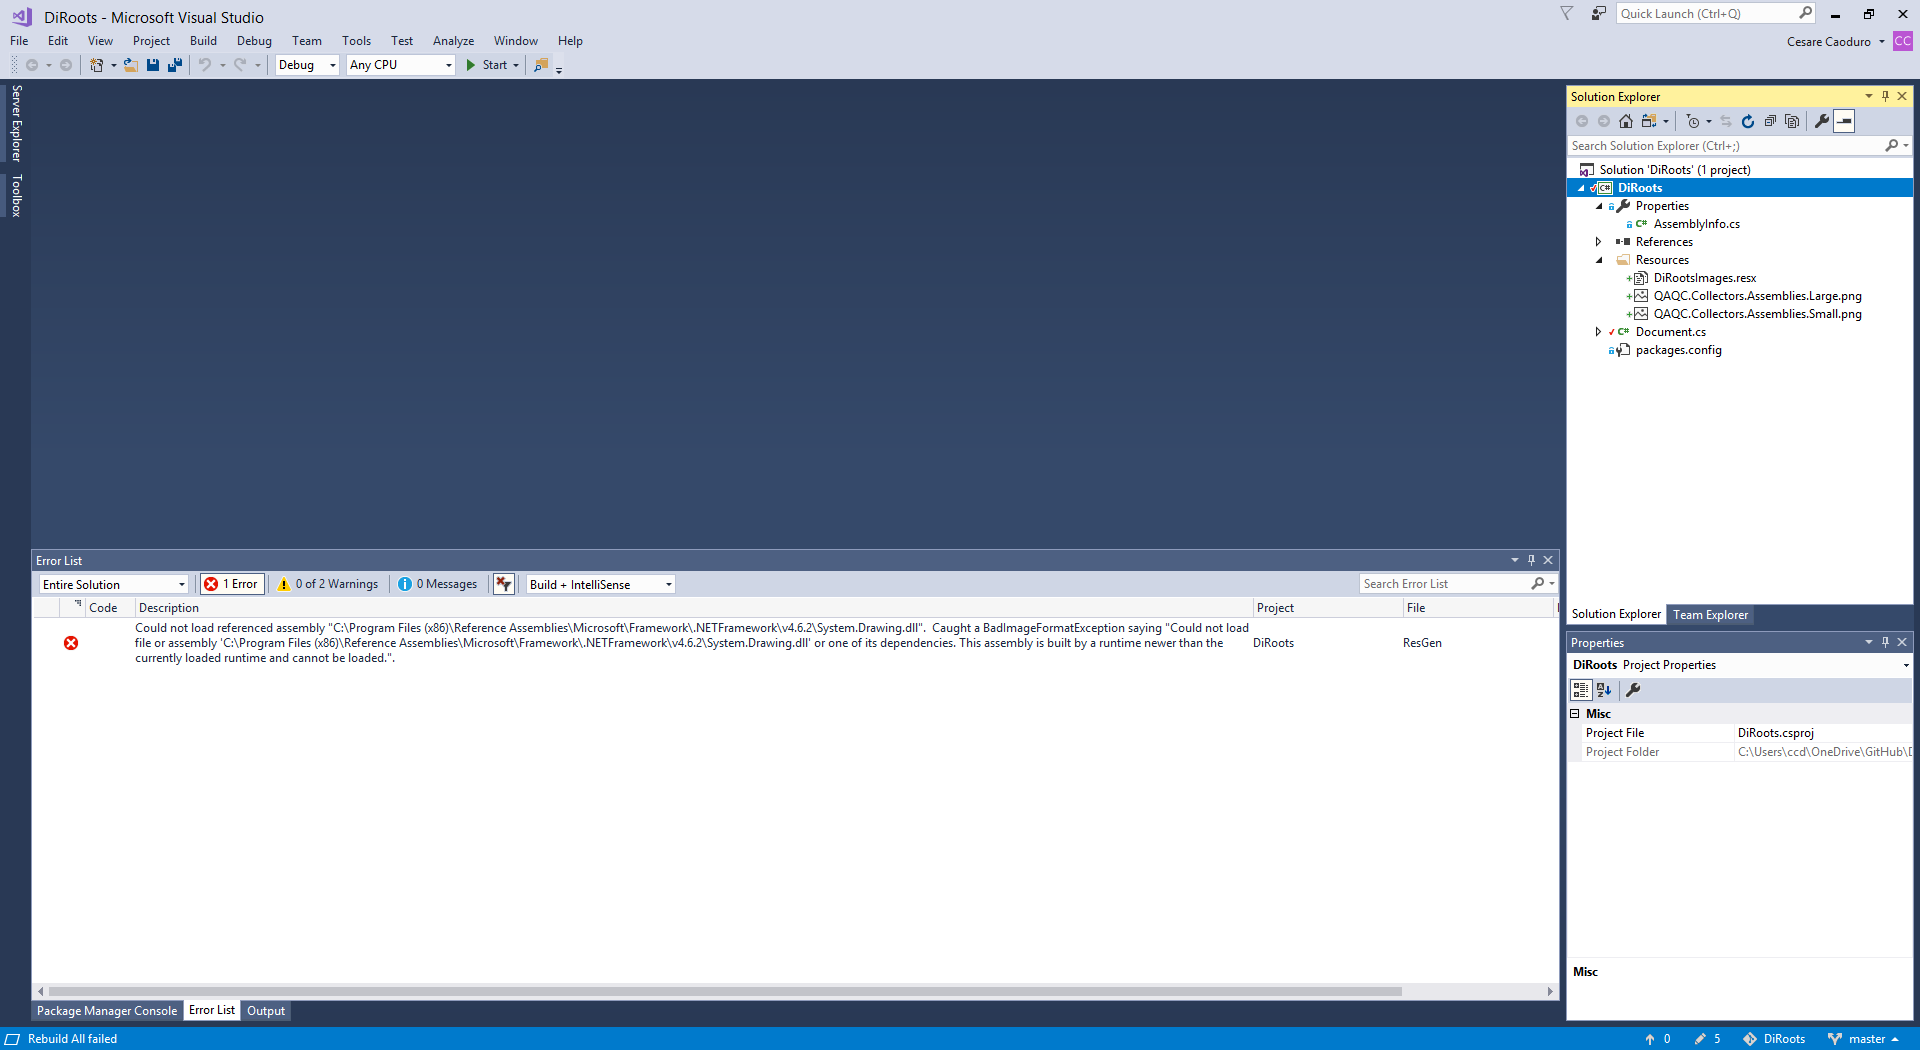Open the Debug menu
Image resolution: width=1920 pixels, height=1050 pixels.
coord(254,41)
